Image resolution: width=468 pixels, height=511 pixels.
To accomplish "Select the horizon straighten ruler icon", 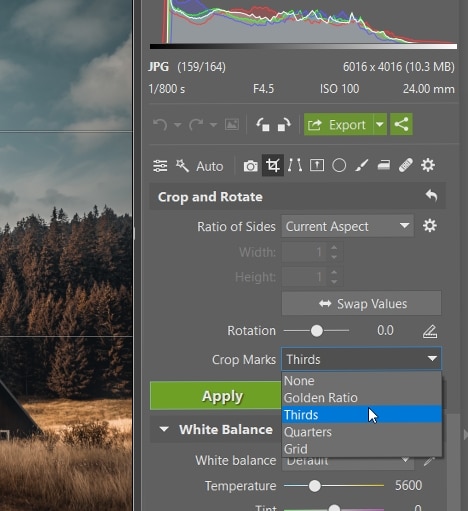I will tap(430, 331).
